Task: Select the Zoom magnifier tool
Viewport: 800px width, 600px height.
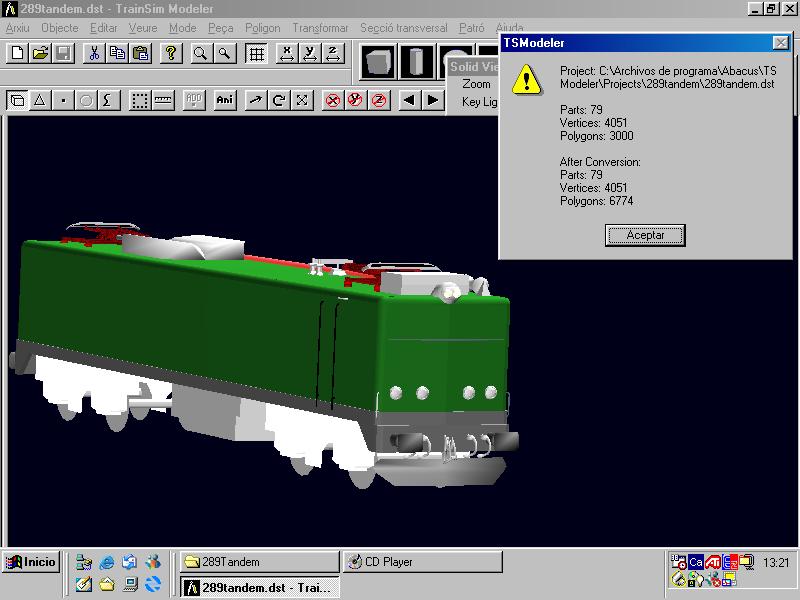Action: [x=201, y=54]
